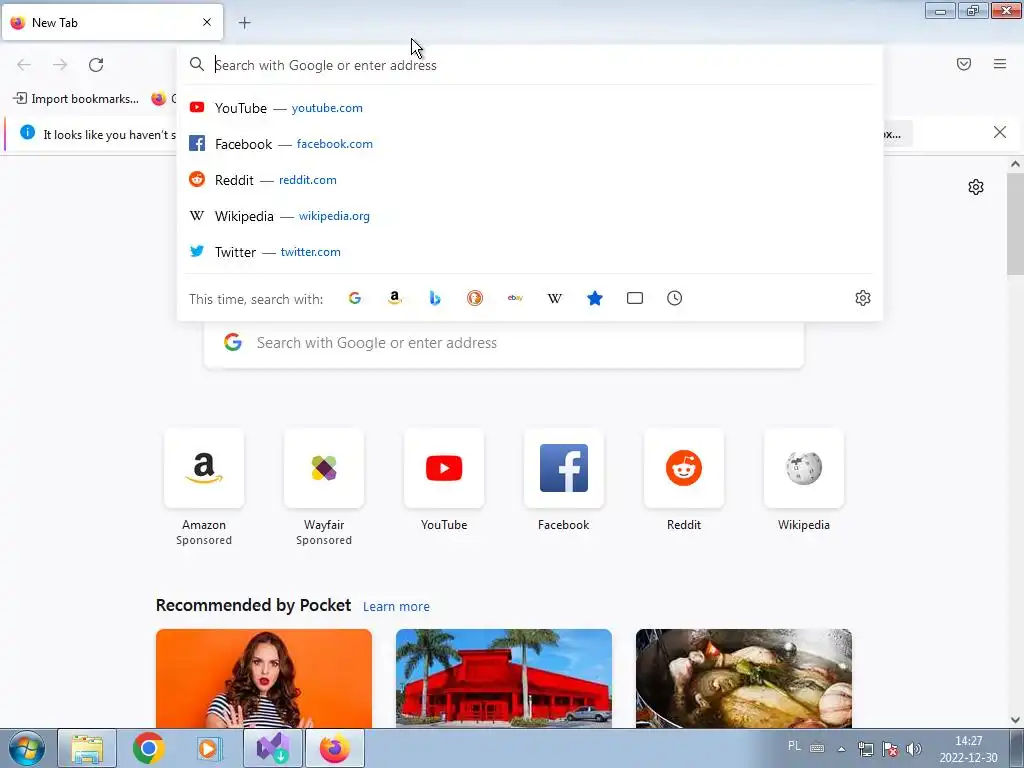
Task: Open the Firefox application menu
Action: pos(1000,64)
